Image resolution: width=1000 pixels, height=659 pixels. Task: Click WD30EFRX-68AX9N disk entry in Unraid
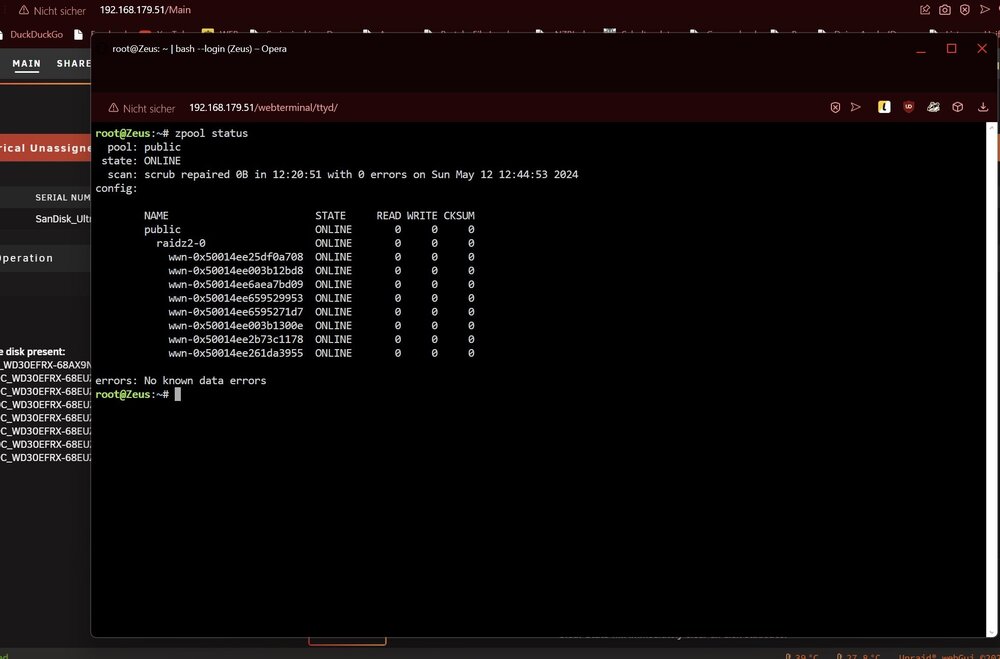[x=45, y=365]
